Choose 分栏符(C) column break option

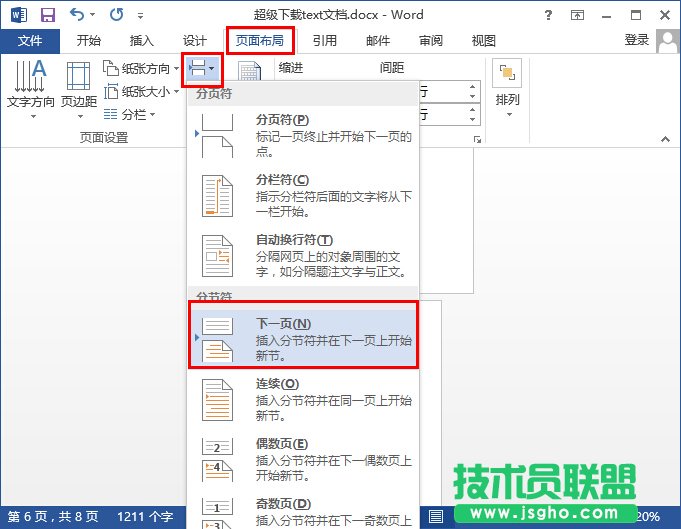[303, 196]
